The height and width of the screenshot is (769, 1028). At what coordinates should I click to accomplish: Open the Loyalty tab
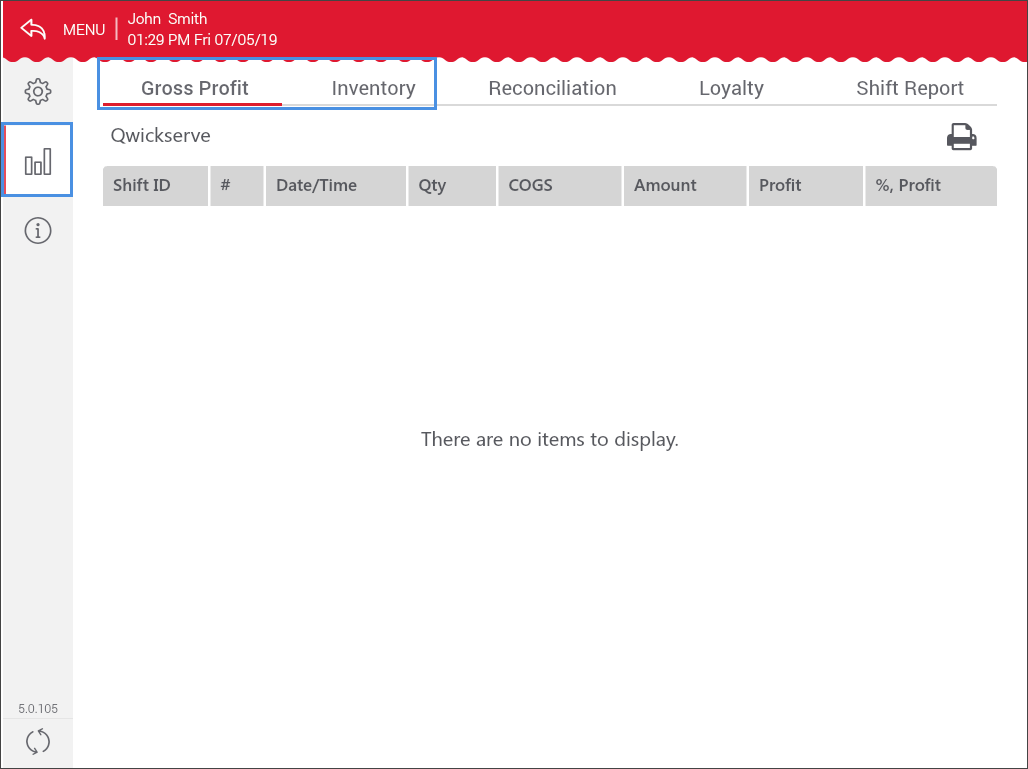click(x=731, y=88)
